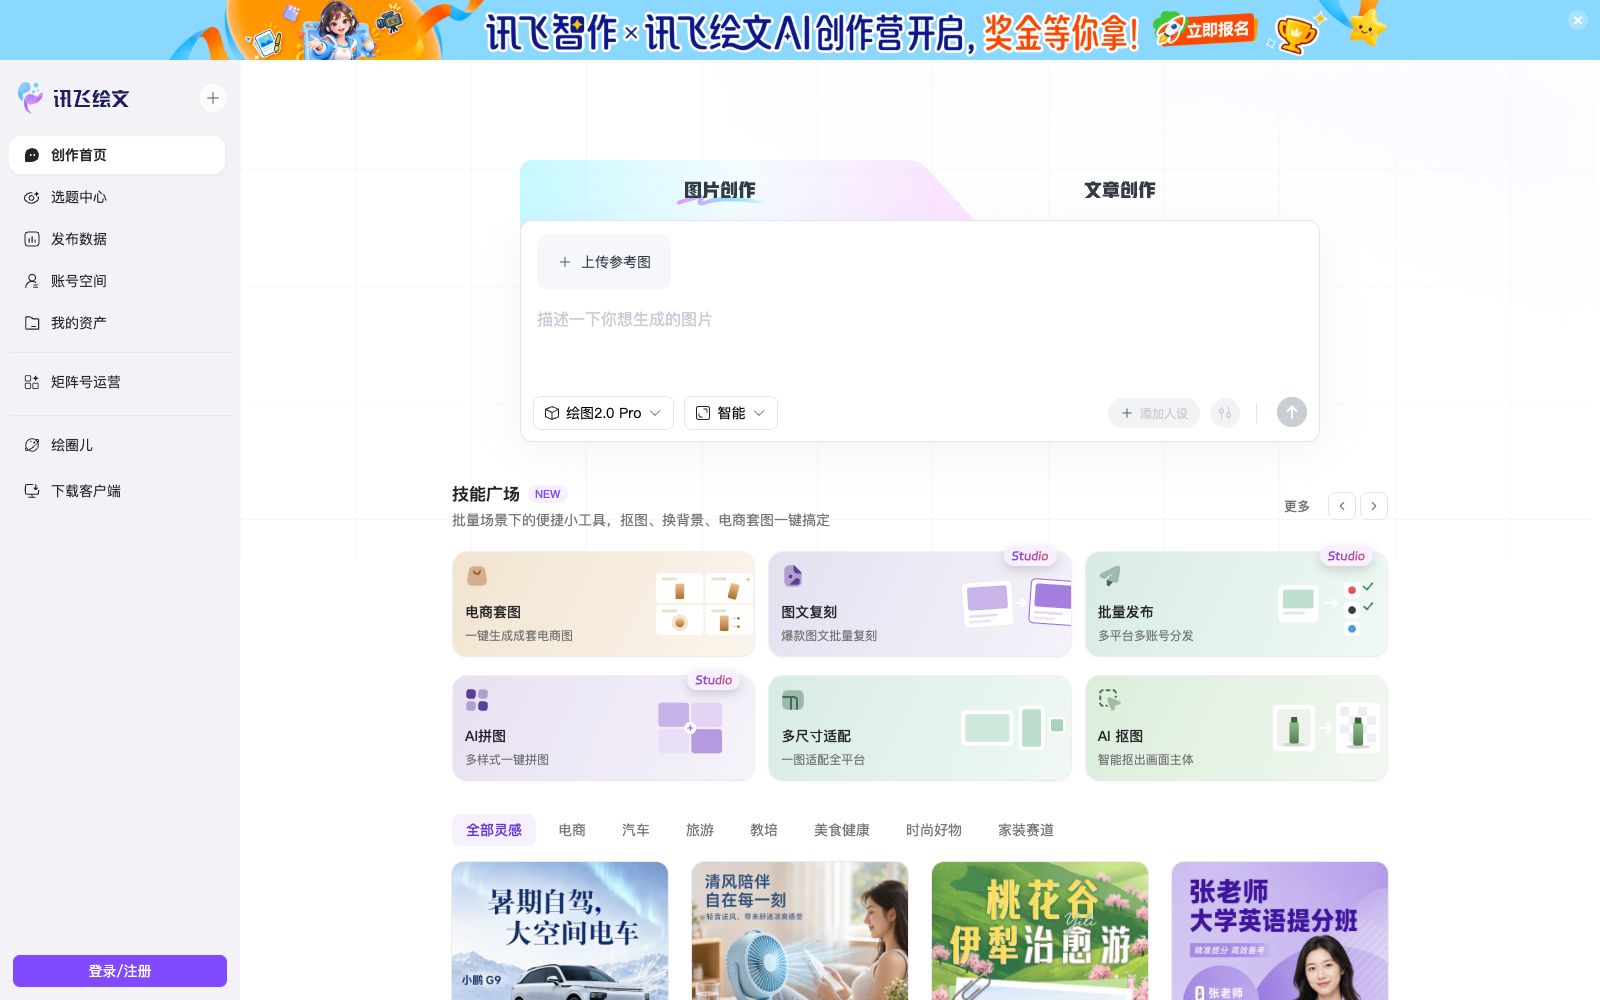
Task: Click the 添加人设 button
Action: (x=1154, y=413)
